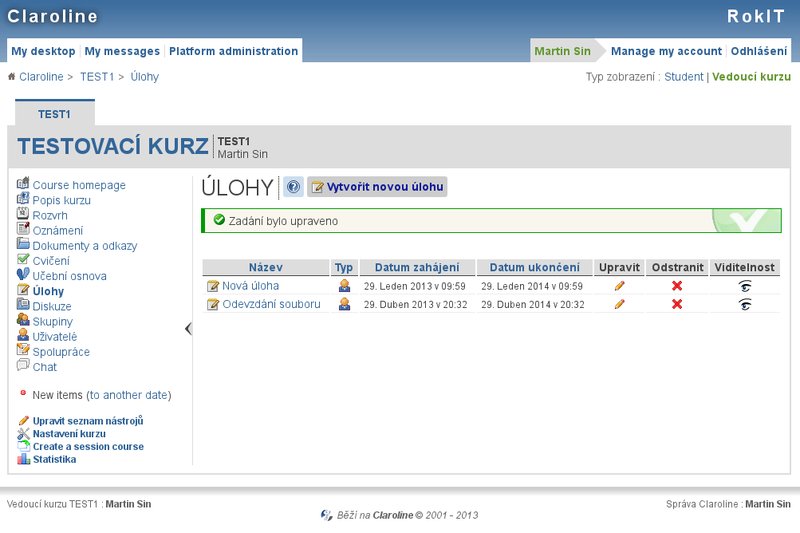Switch view mode to Student
800x533 pixels.
point(684,77)
